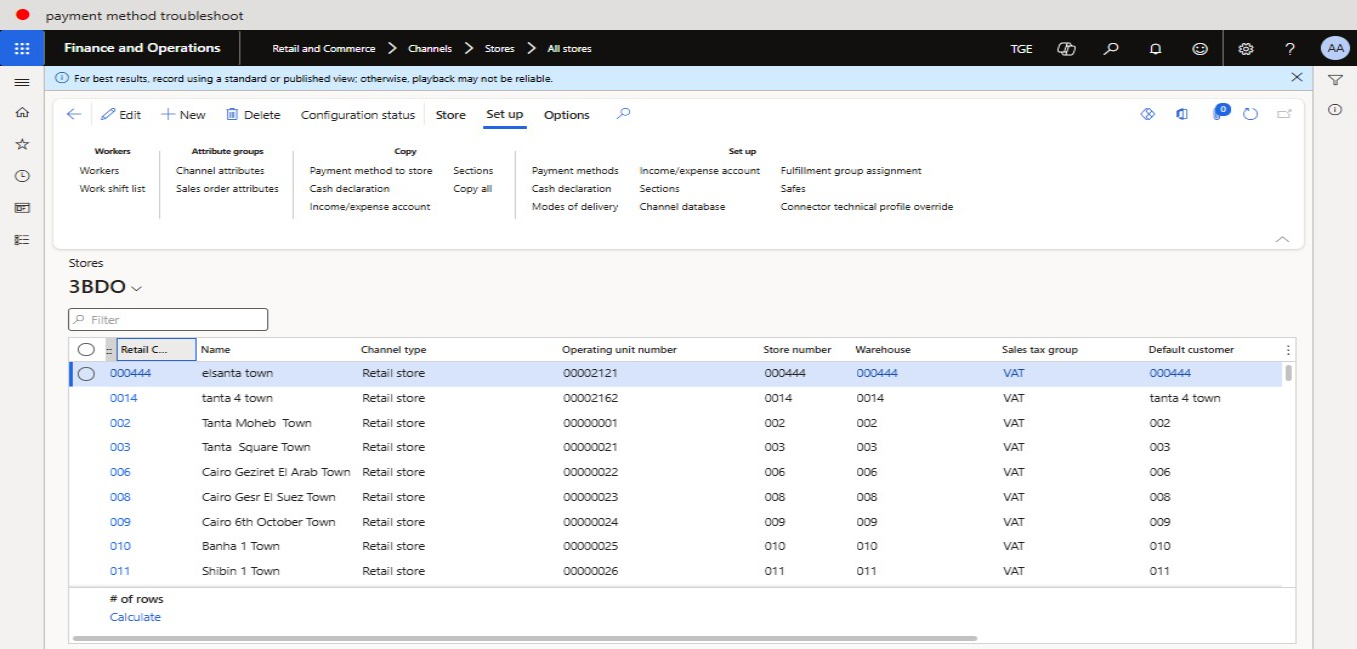Switch to the Options tab
This screenshot has height=649, width=1357.
(x=566, y=115)
